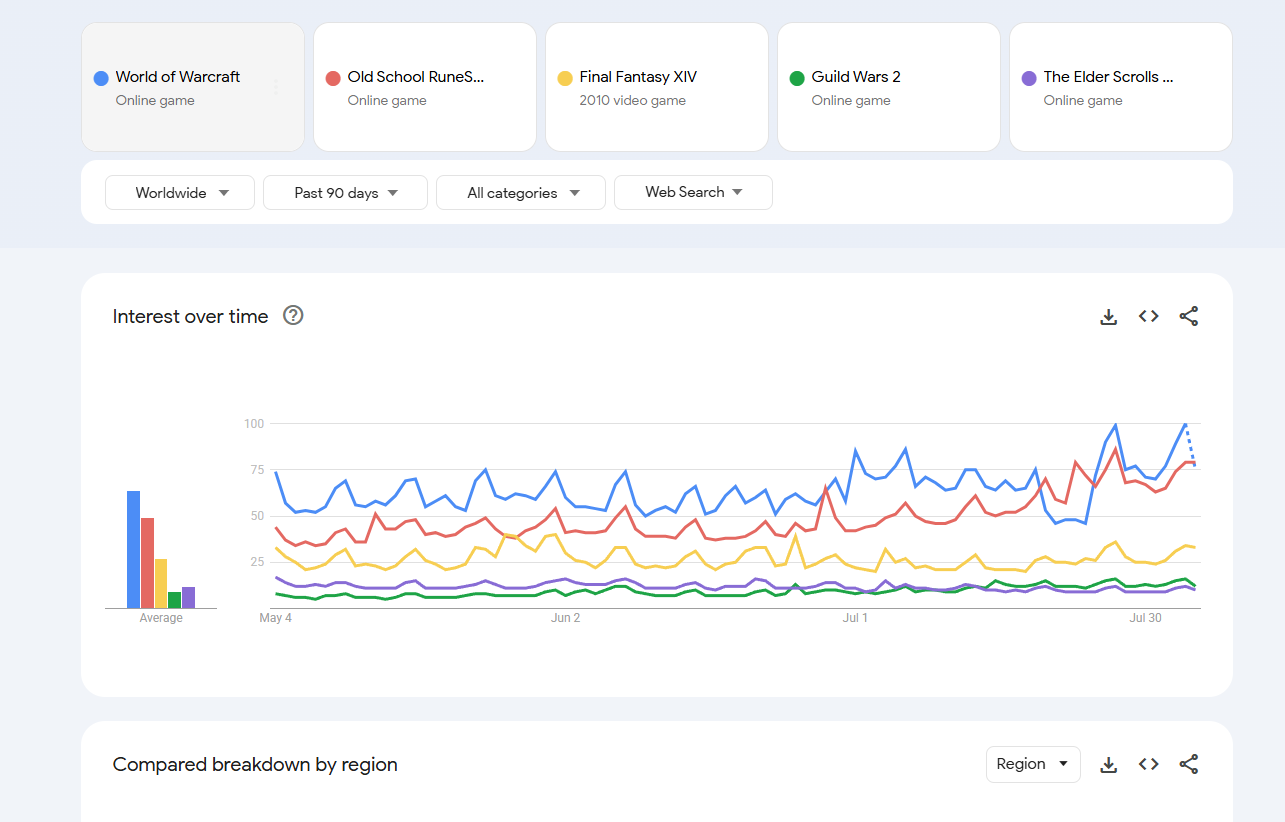Click the red average bar in chart

click(x=147, y=563)
